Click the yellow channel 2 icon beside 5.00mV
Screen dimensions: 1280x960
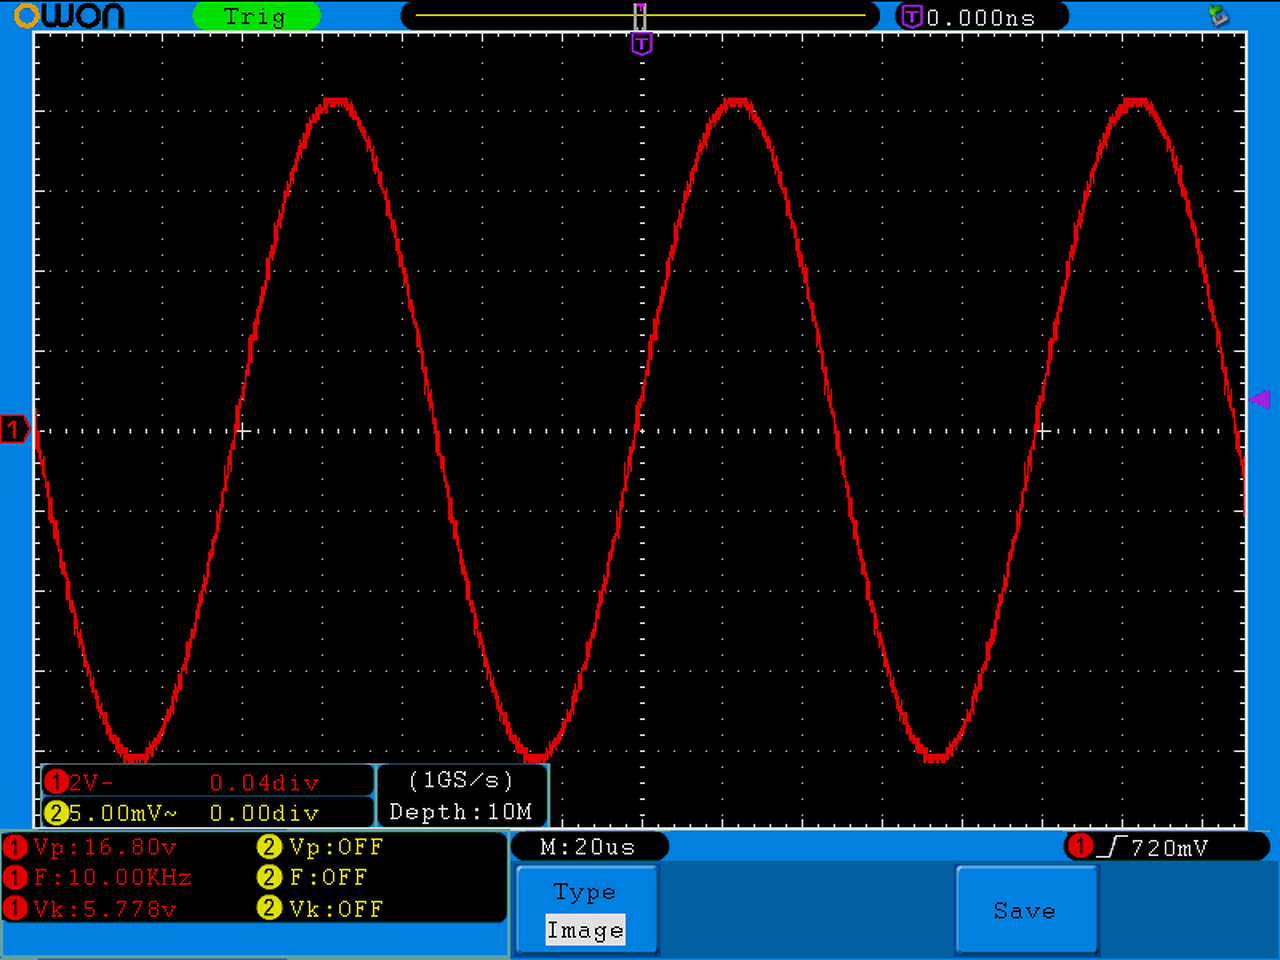(56, 813)
